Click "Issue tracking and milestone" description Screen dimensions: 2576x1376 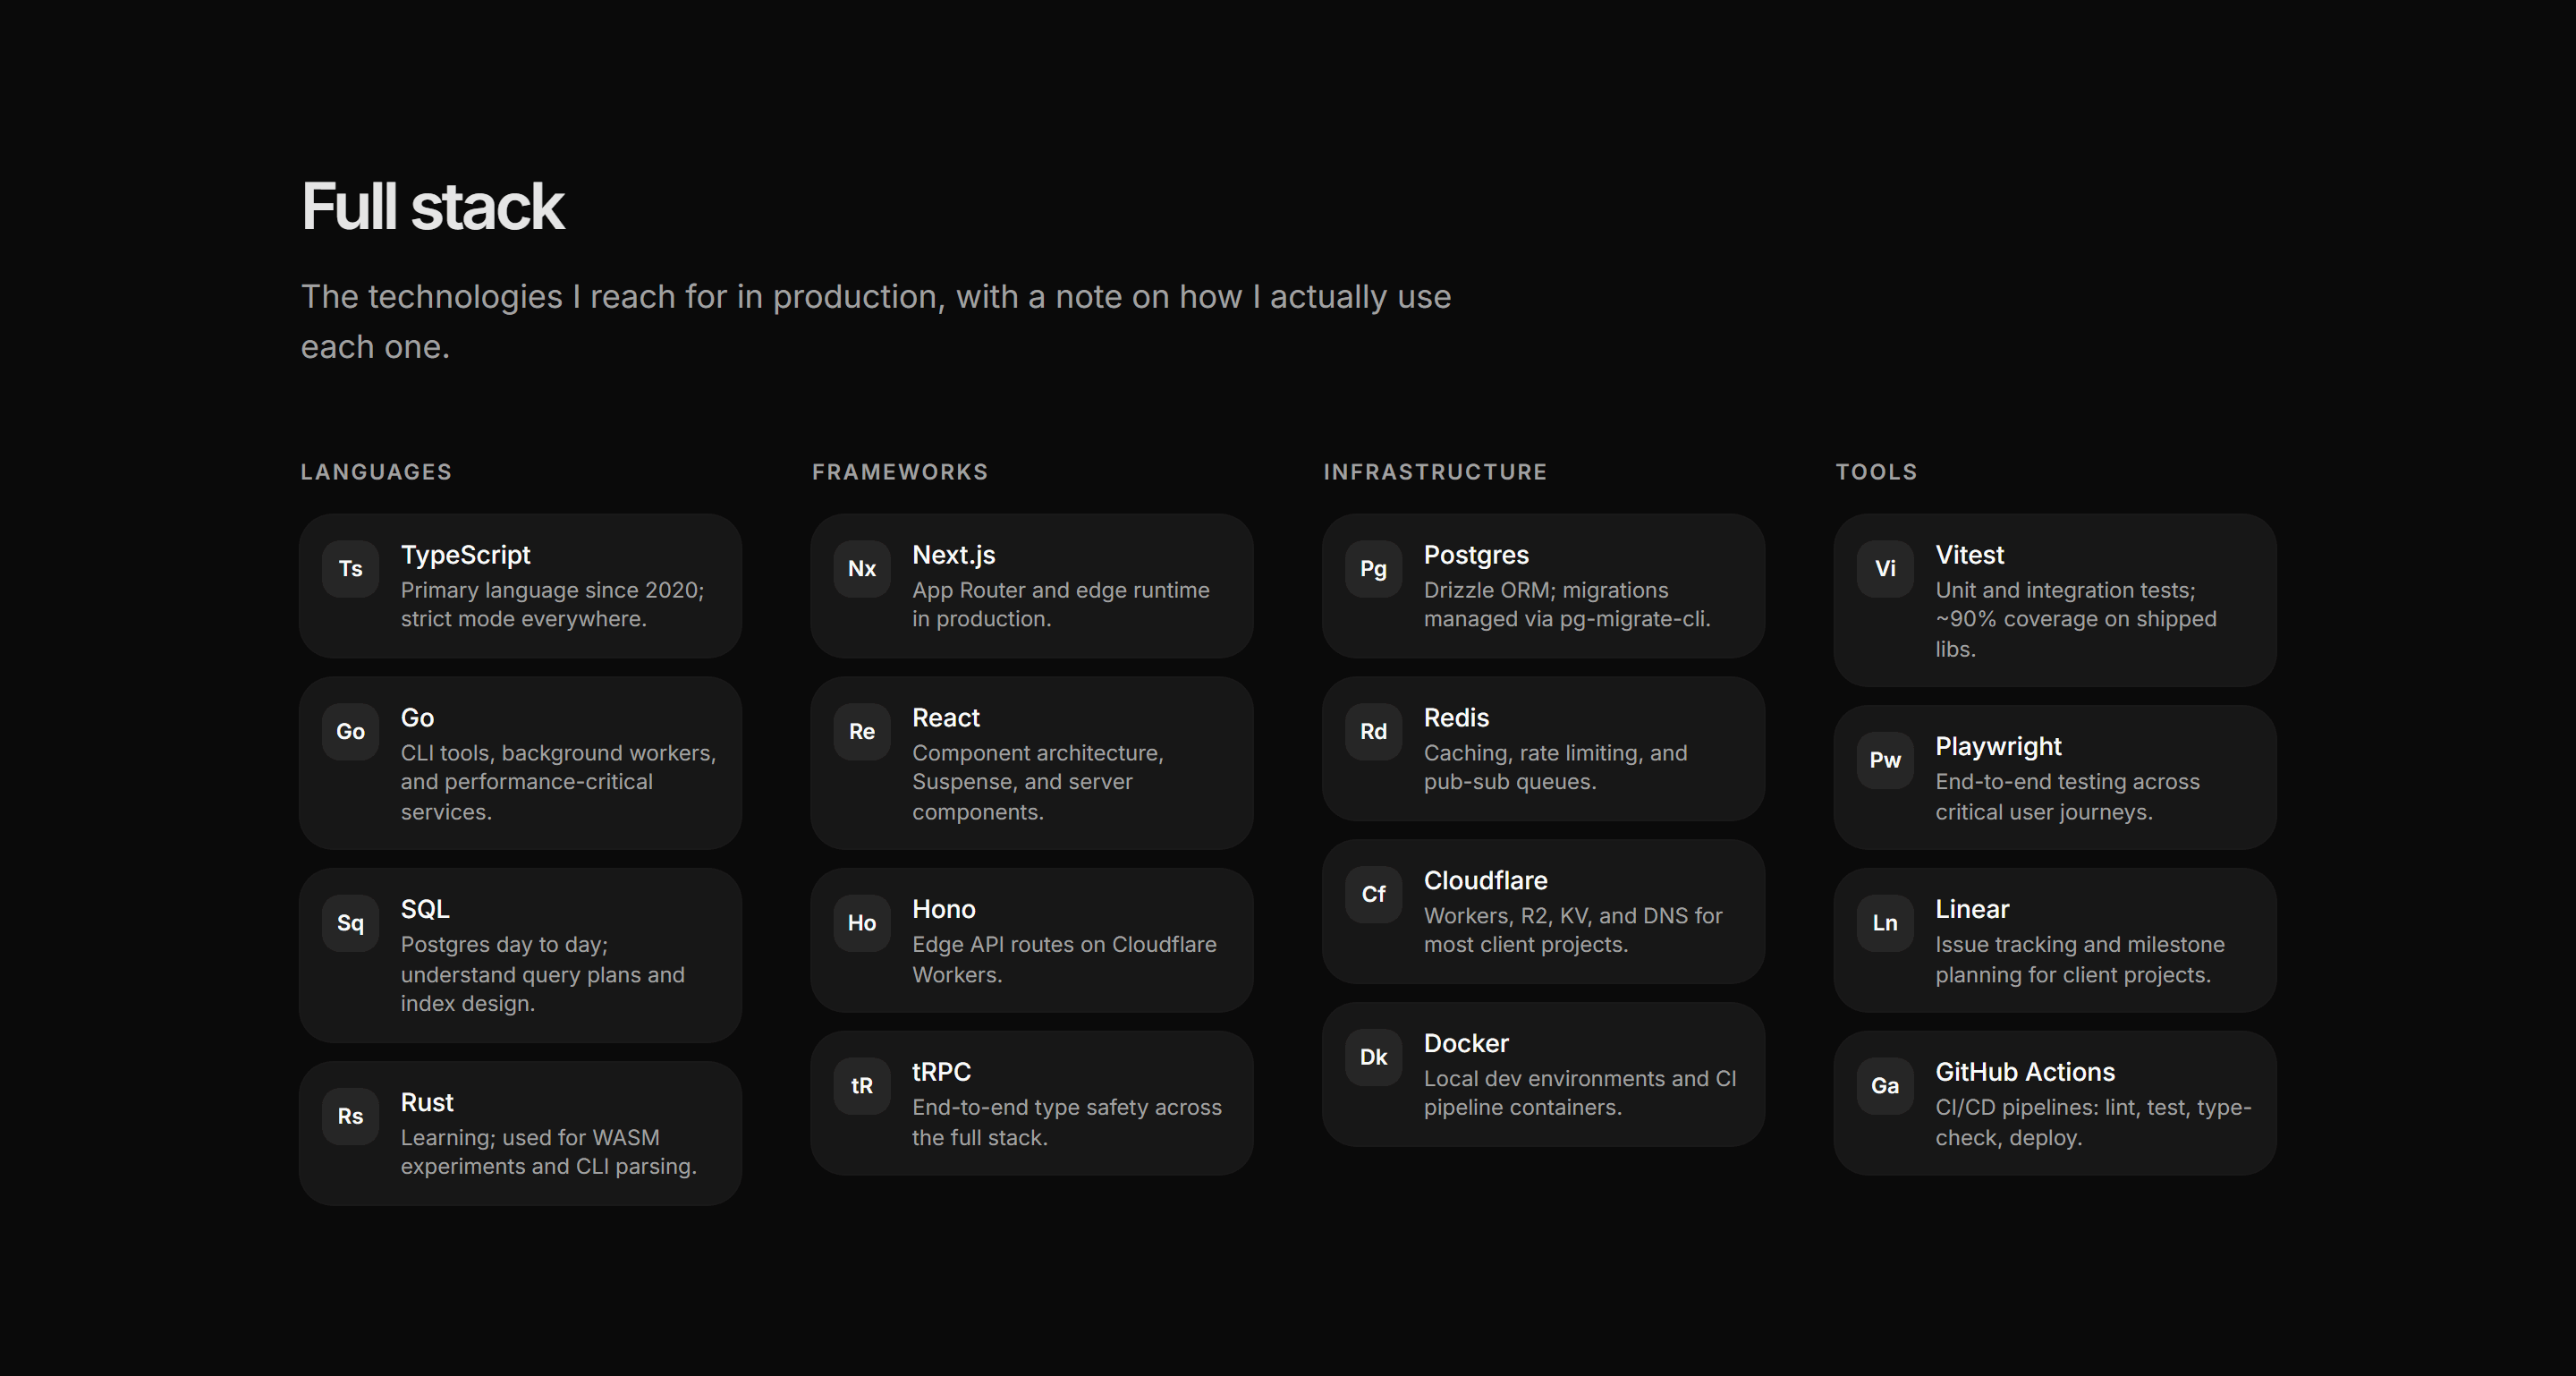2080,959
